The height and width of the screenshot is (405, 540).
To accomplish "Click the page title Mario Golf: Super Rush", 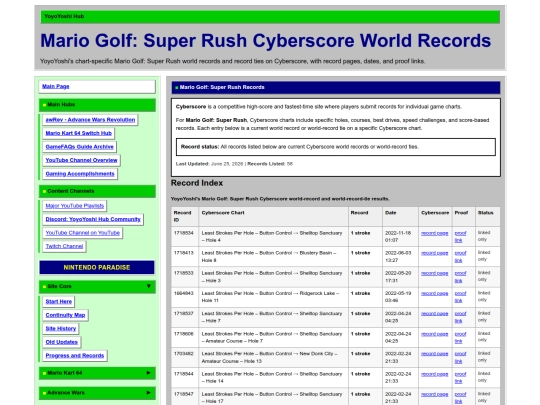I will click(x=266, y=41).
